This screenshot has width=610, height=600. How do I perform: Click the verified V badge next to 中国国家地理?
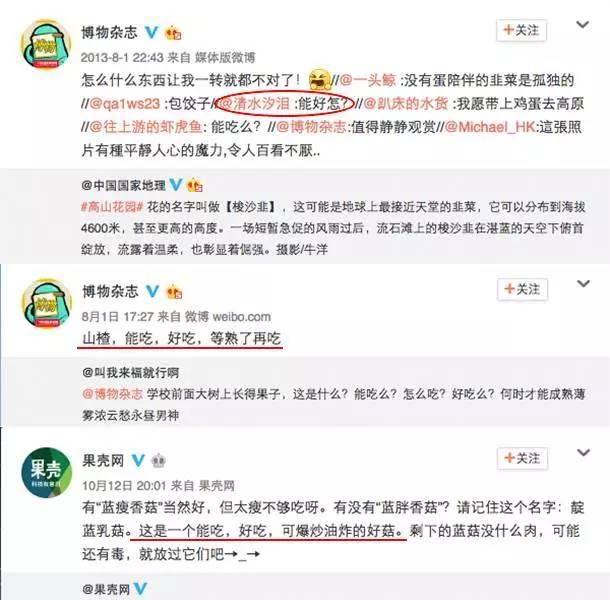pyautogui.click(x=176, y=185)
